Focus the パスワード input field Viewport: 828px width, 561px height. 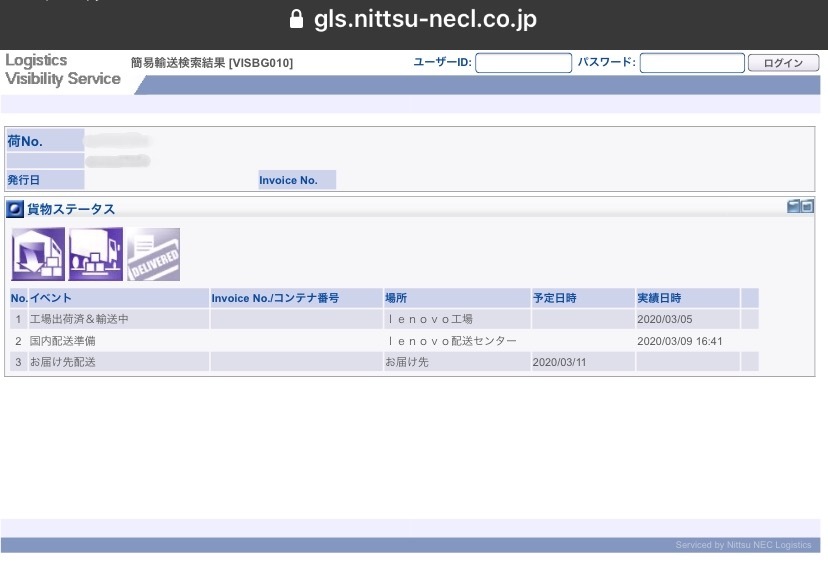692,63
